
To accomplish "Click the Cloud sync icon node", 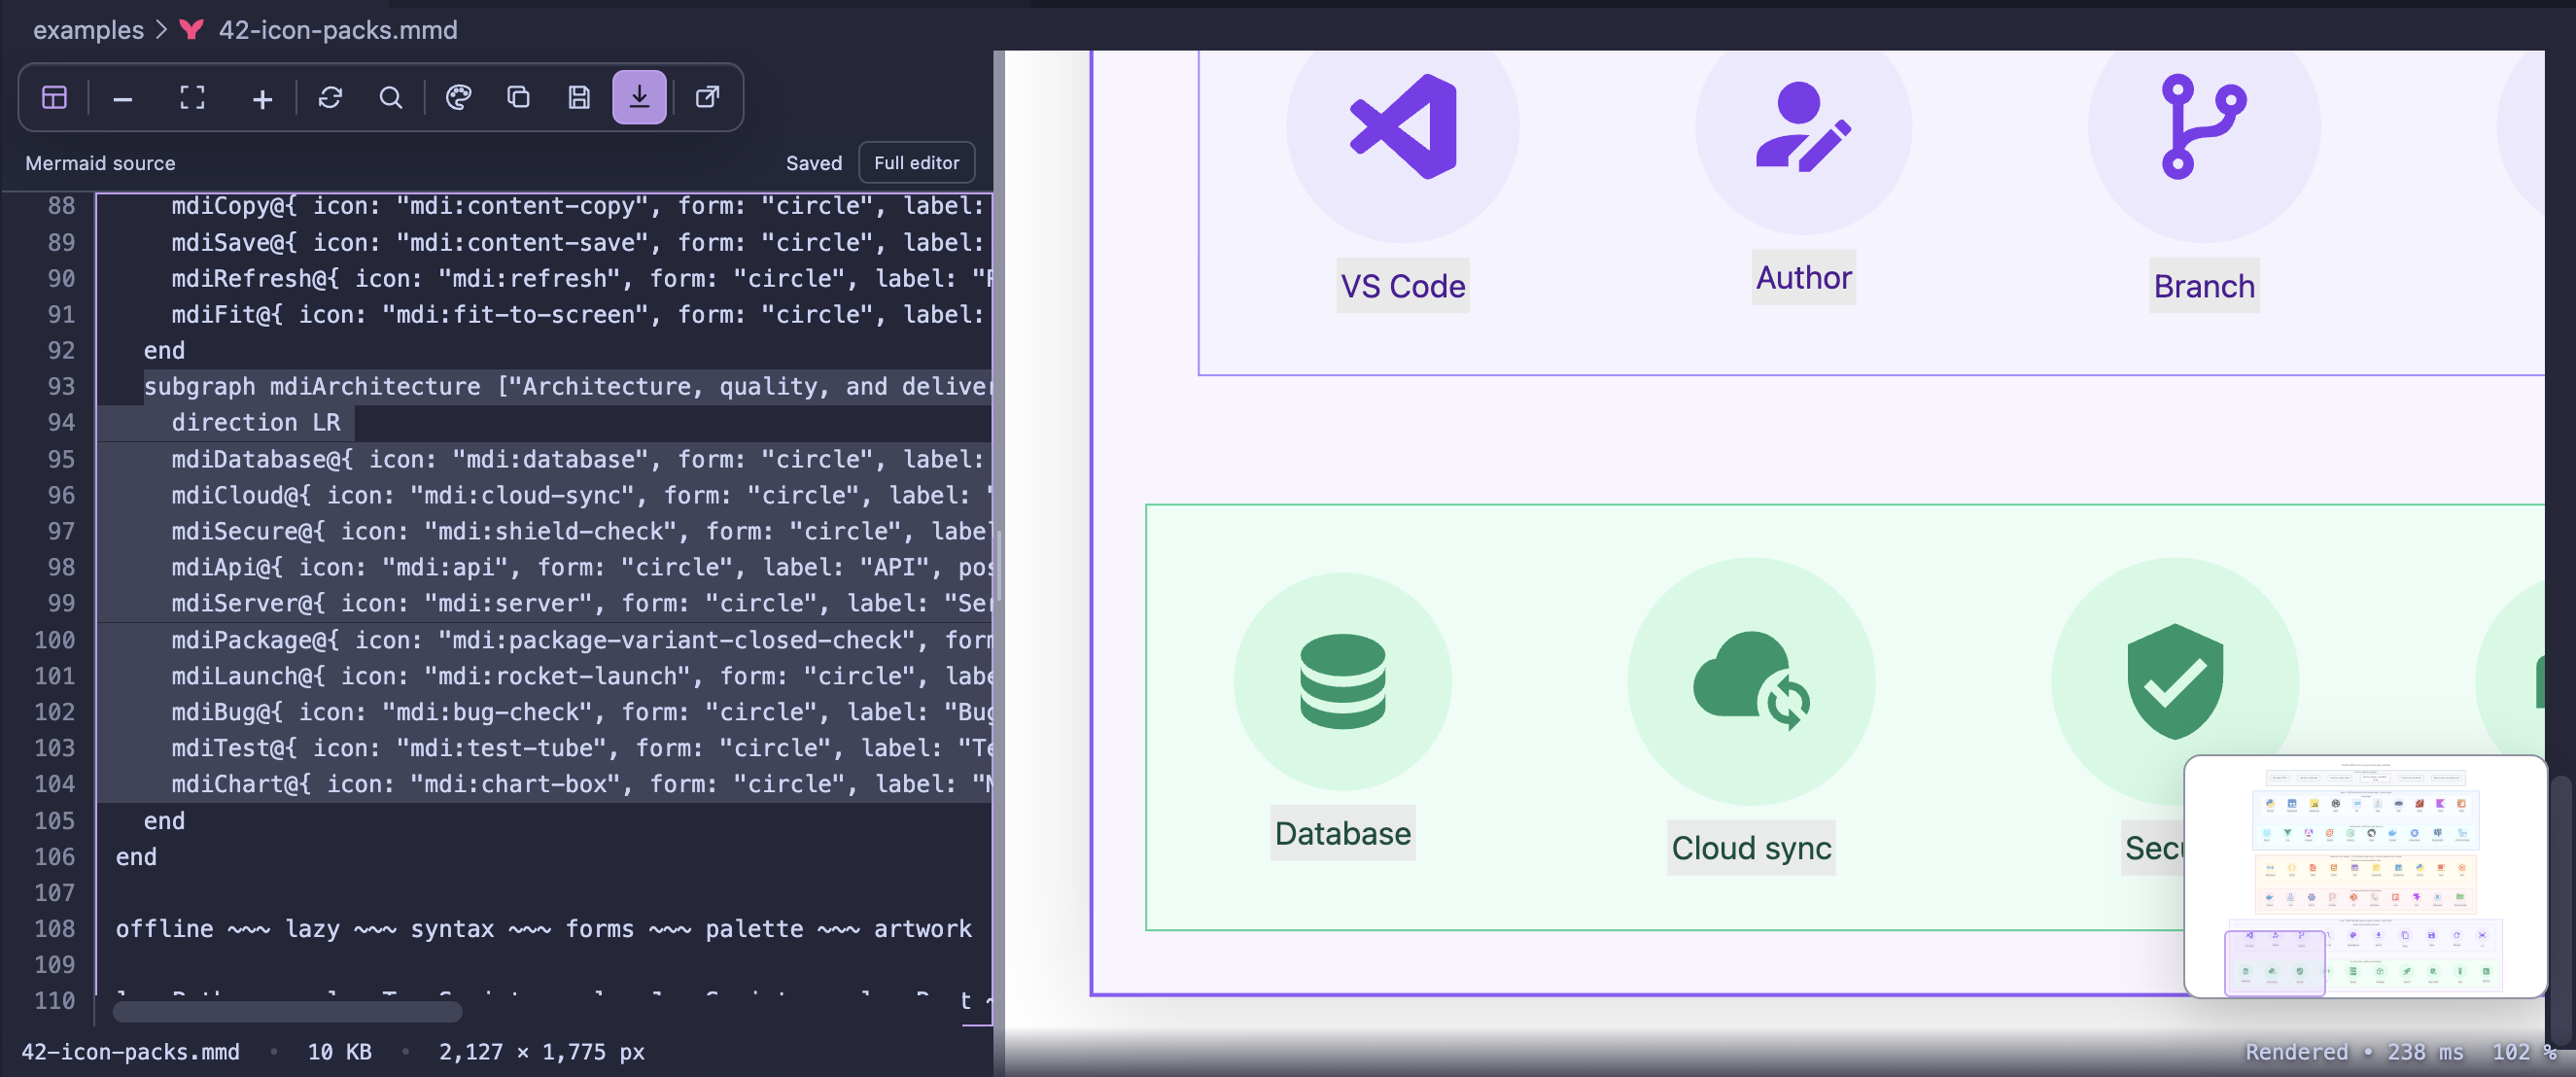I will [1751, 681].
